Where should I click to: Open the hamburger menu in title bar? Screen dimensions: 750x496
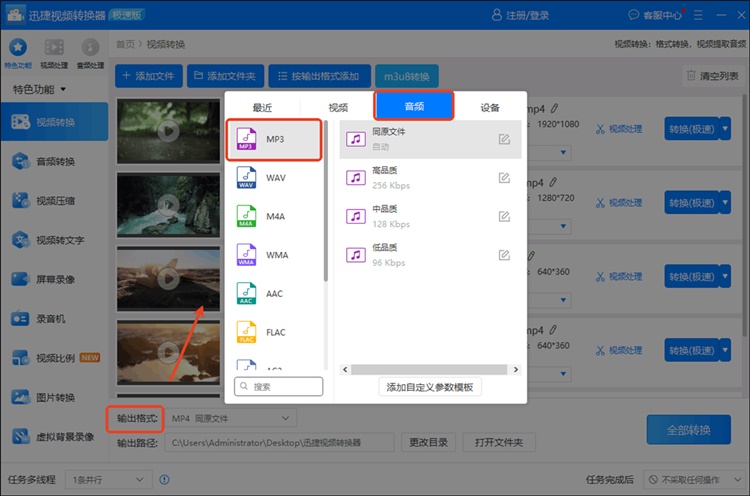pyautogui.click(x=698, y=15)
